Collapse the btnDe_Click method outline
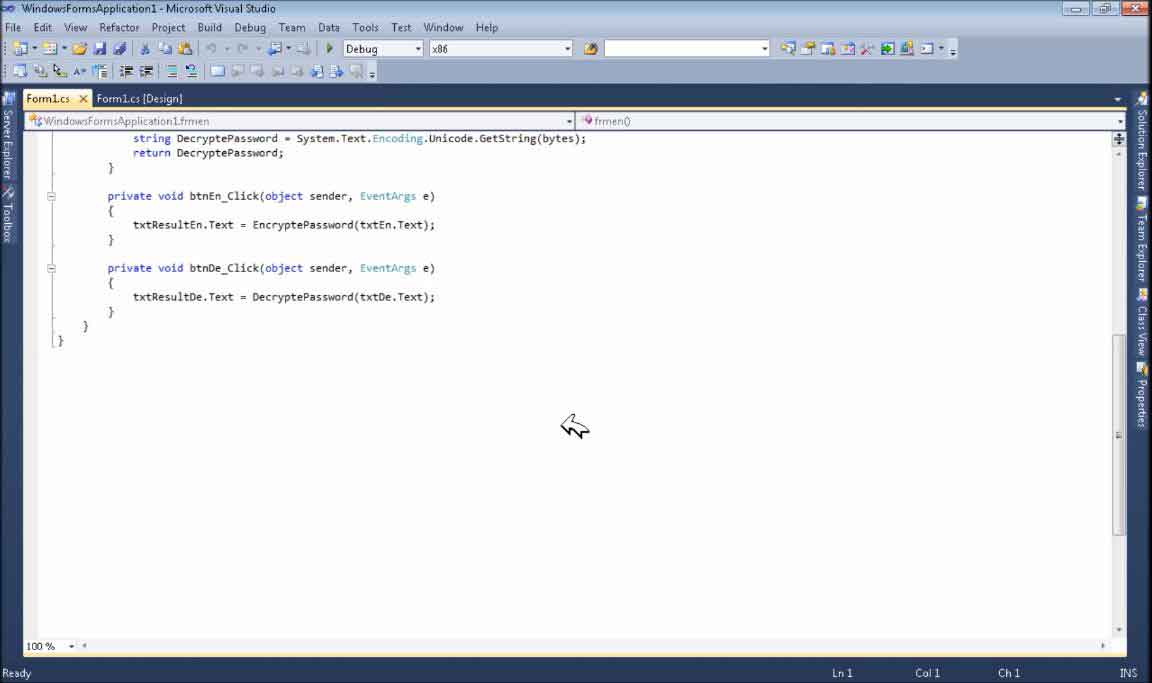This screenshot has width=1152, height=683. [x=51, y=268]
